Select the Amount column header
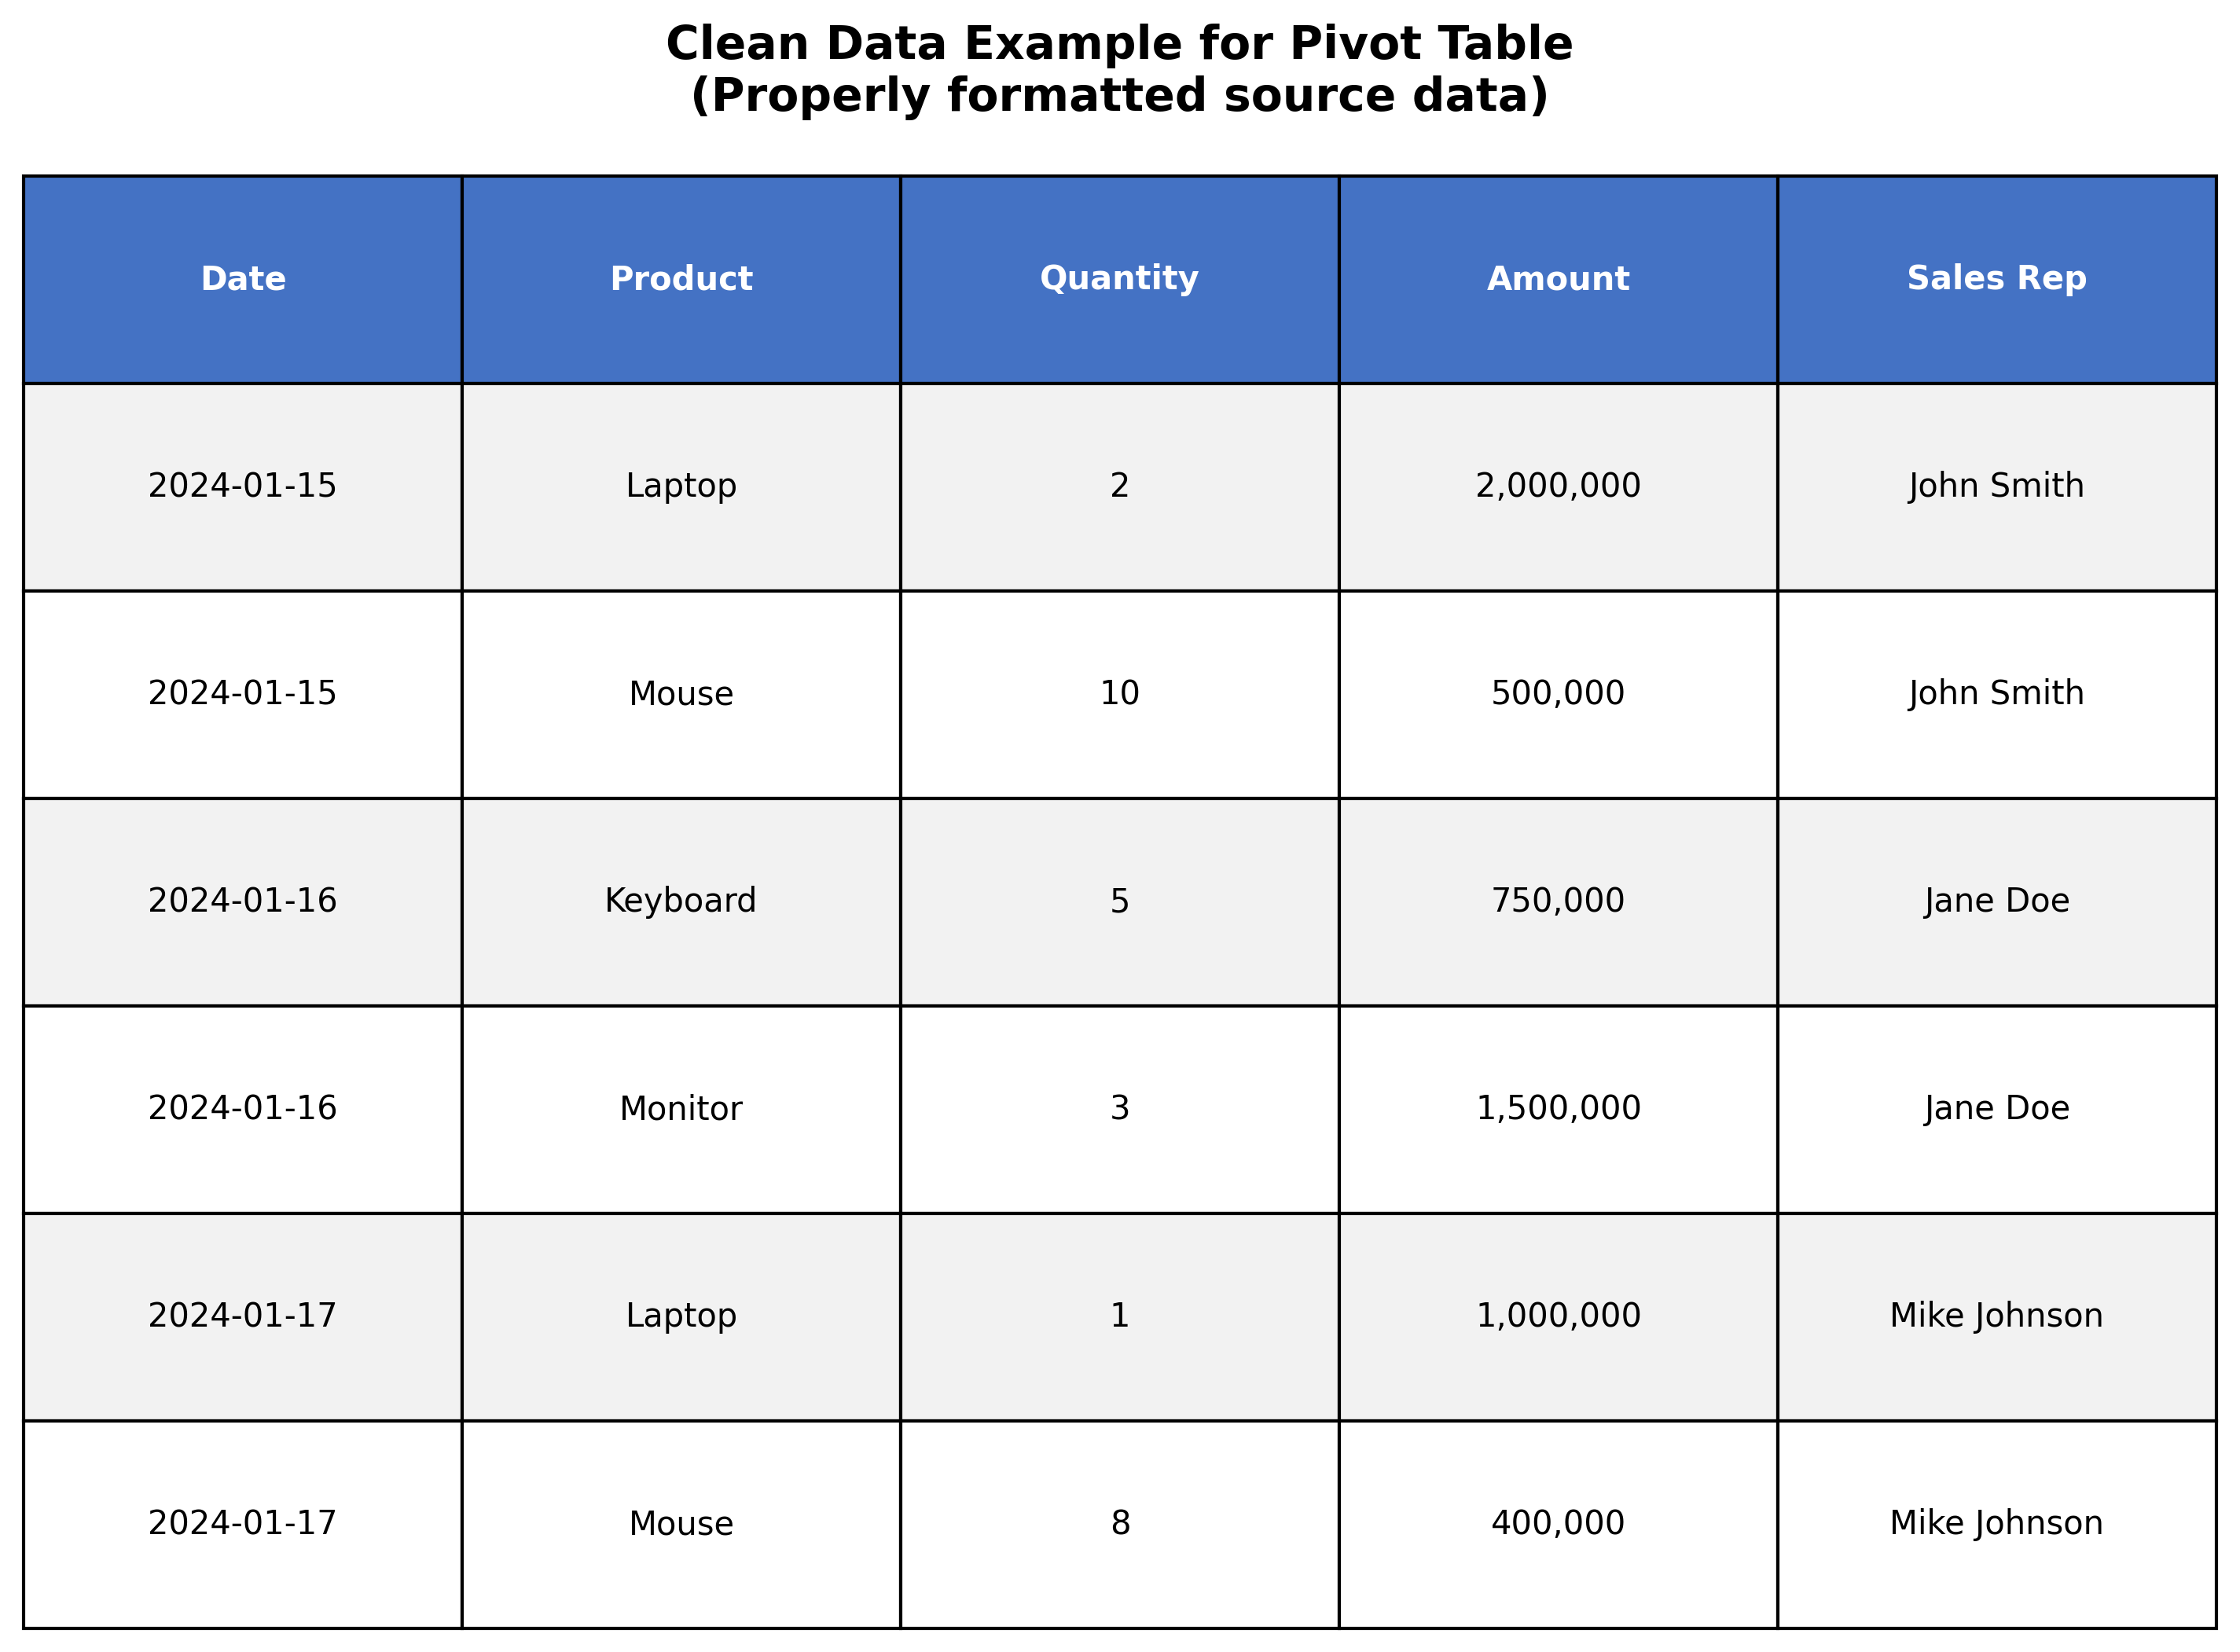Screen dimensions: 2240x1652 (x=1558, y=279)
